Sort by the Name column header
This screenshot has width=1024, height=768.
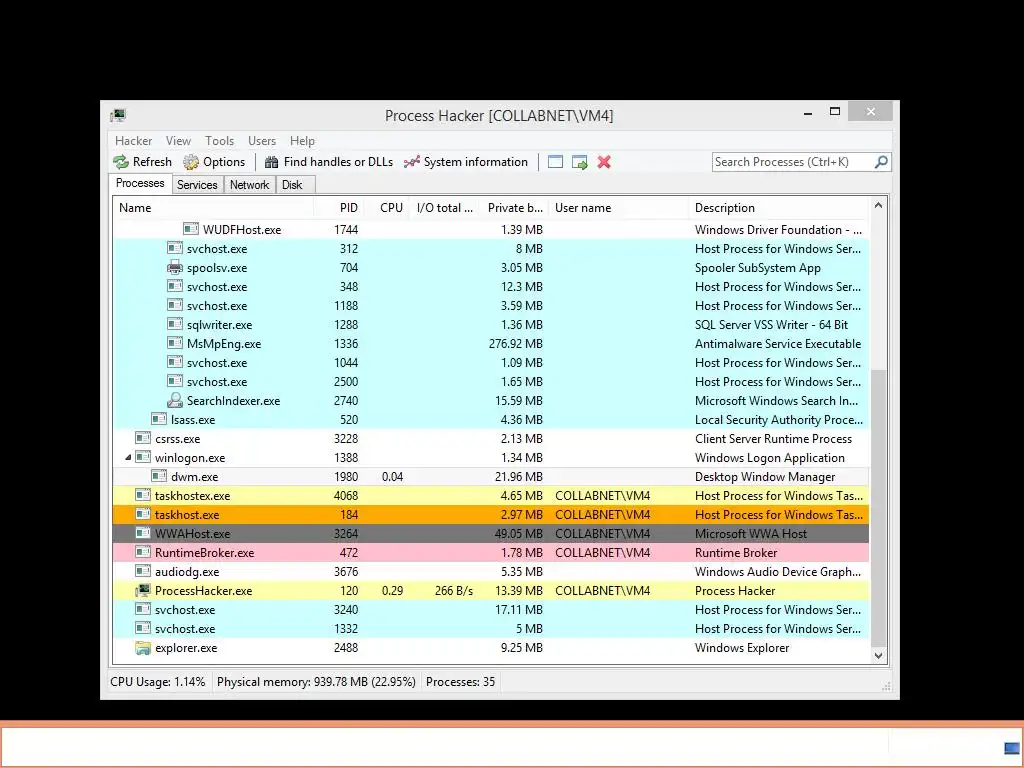pyautogui.click(x=214, y=208)
